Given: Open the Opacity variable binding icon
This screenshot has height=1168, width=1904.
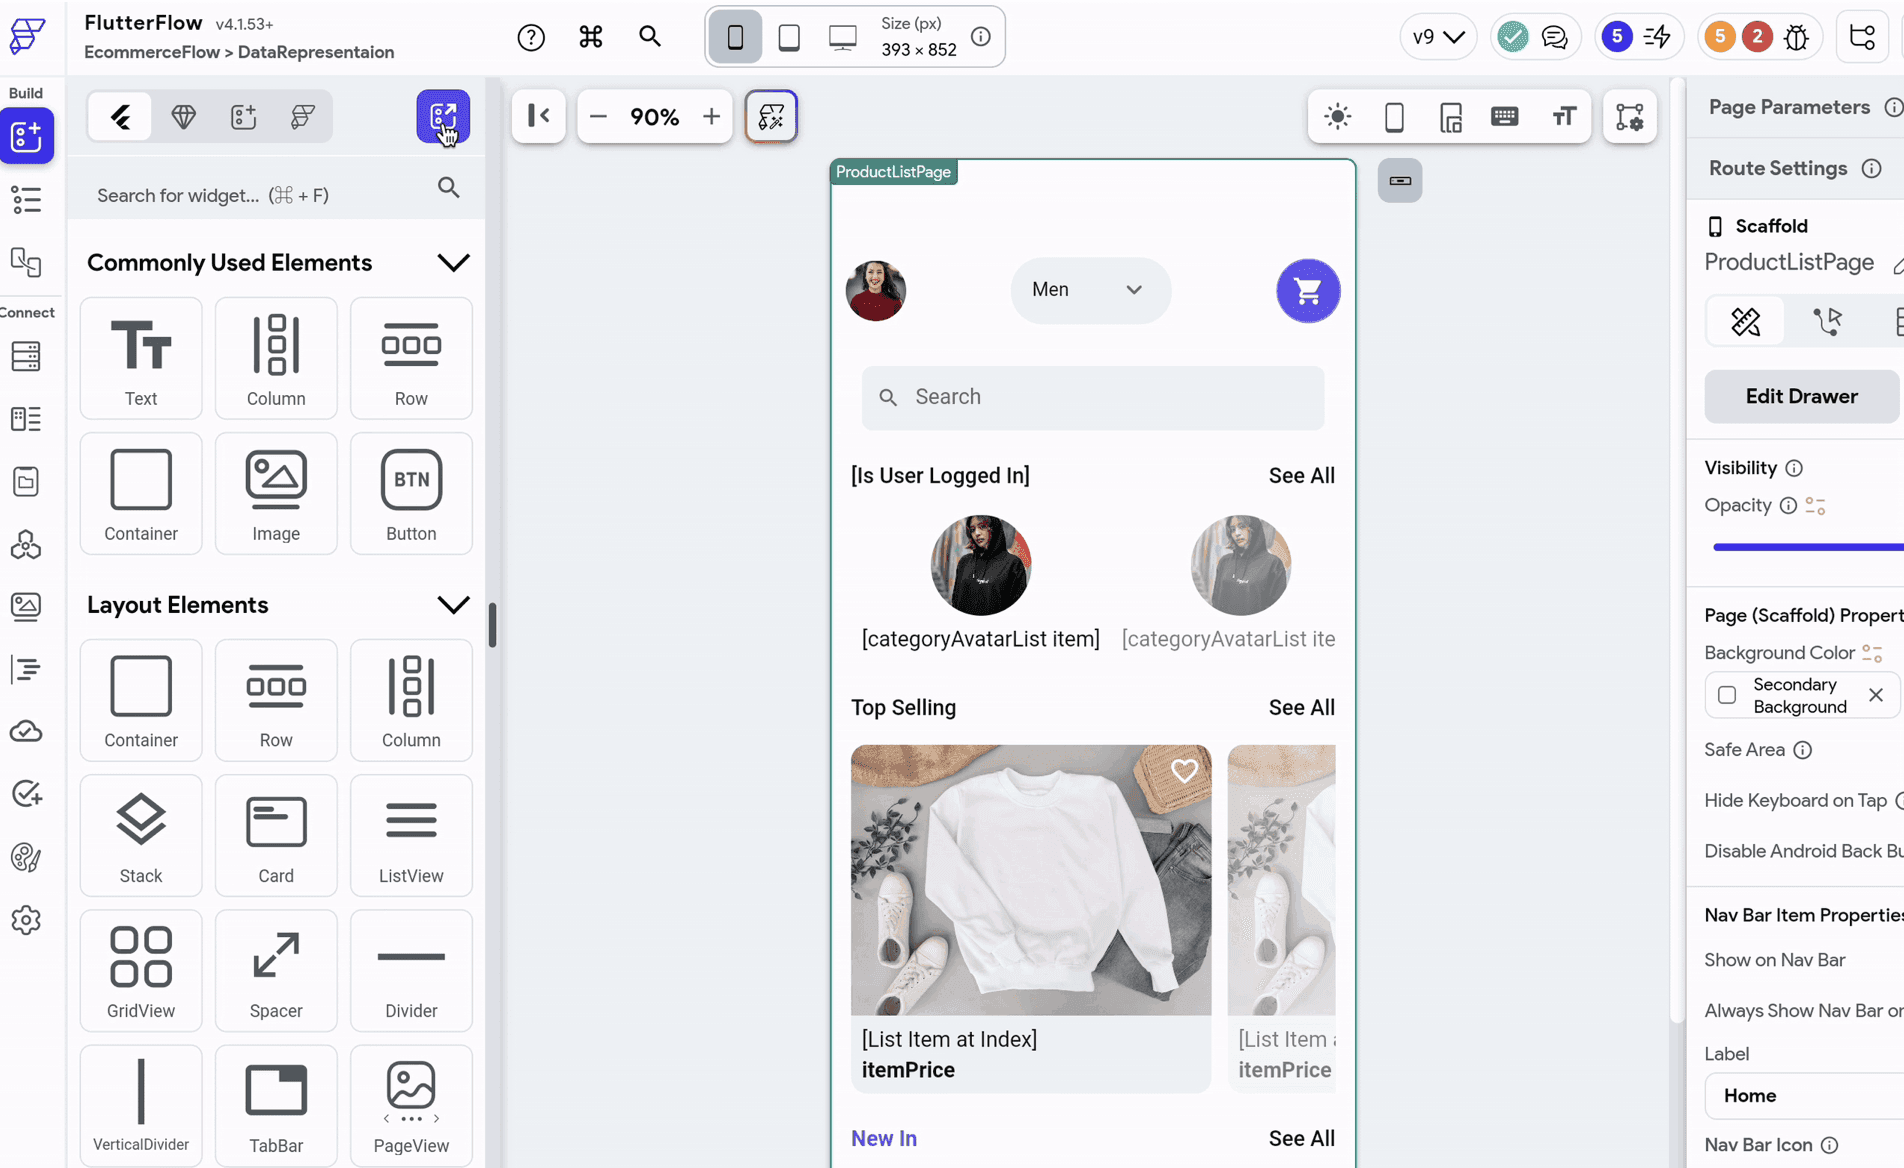Looking at the screenshot, I should pos(1815,506).
